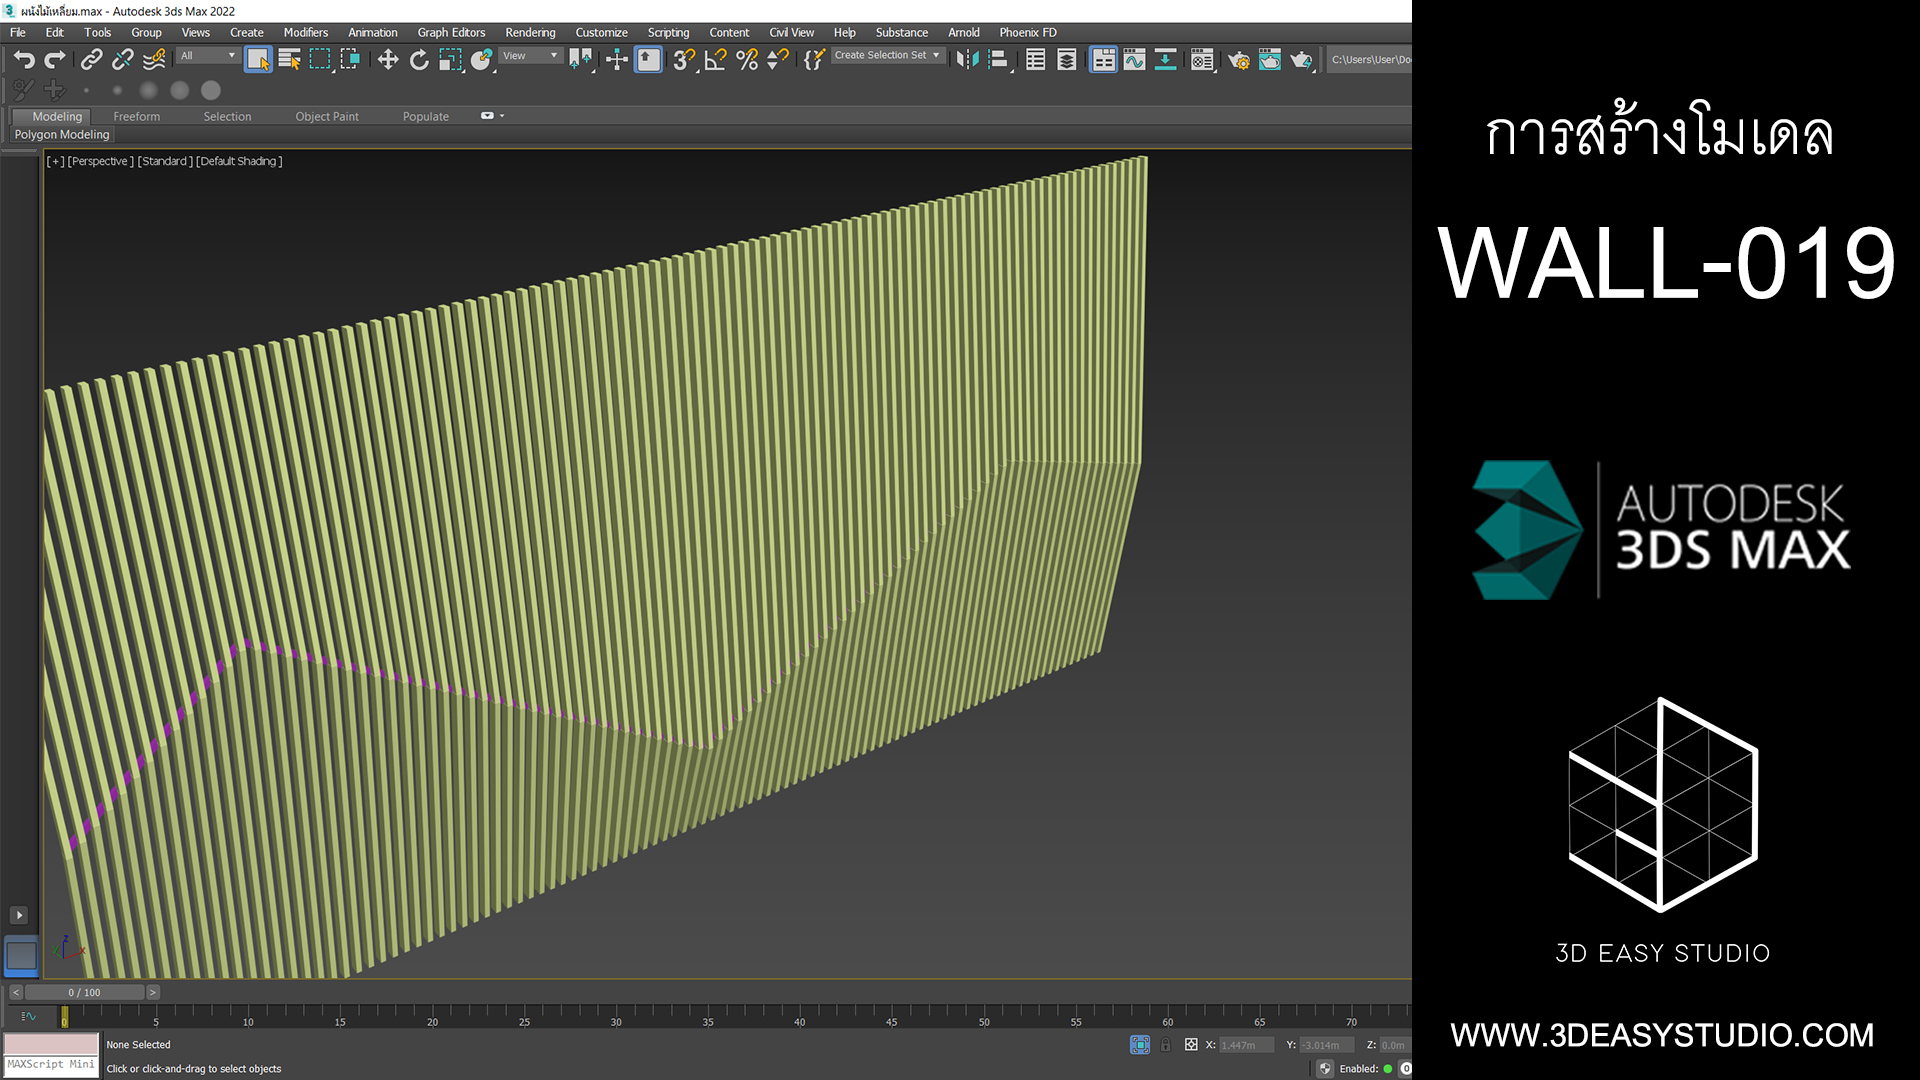
Task: Open Render Setup teapot icon
Action: (x=1239, y=60)
